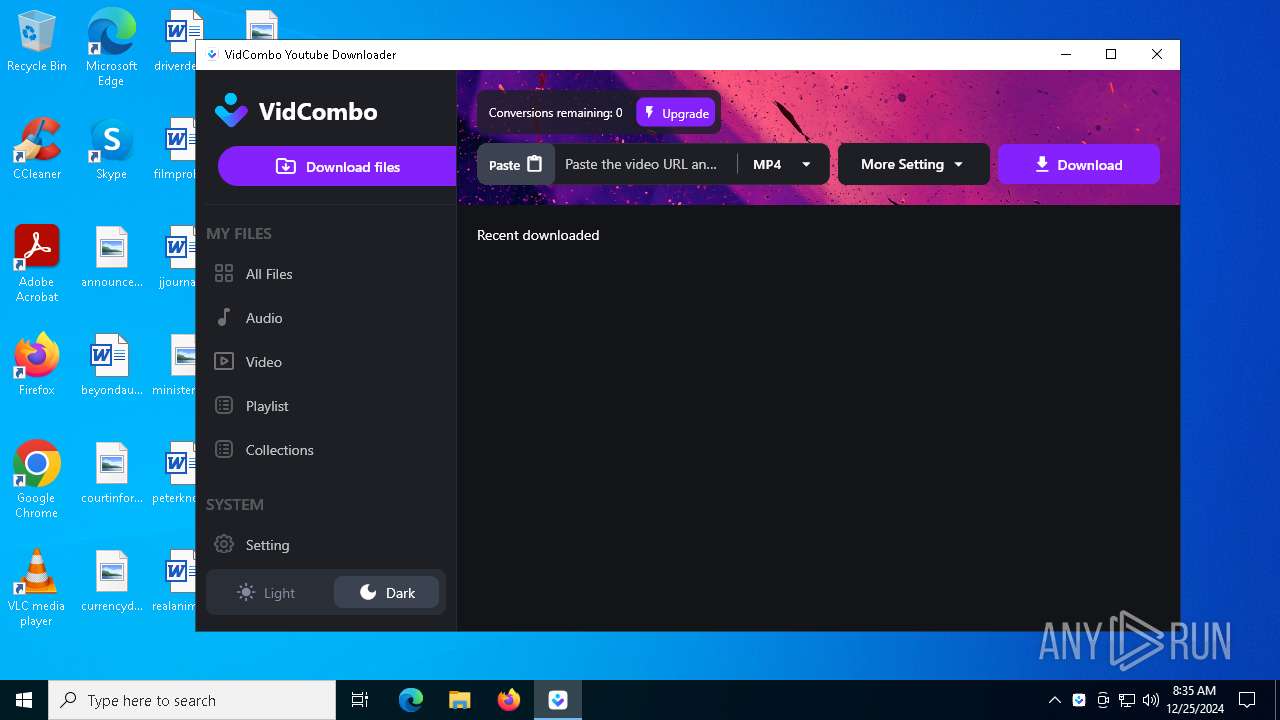The width and height of the screenshot is (1280, 720).
Task: Click the Upgrade button
Action: (x=676, y=113)
